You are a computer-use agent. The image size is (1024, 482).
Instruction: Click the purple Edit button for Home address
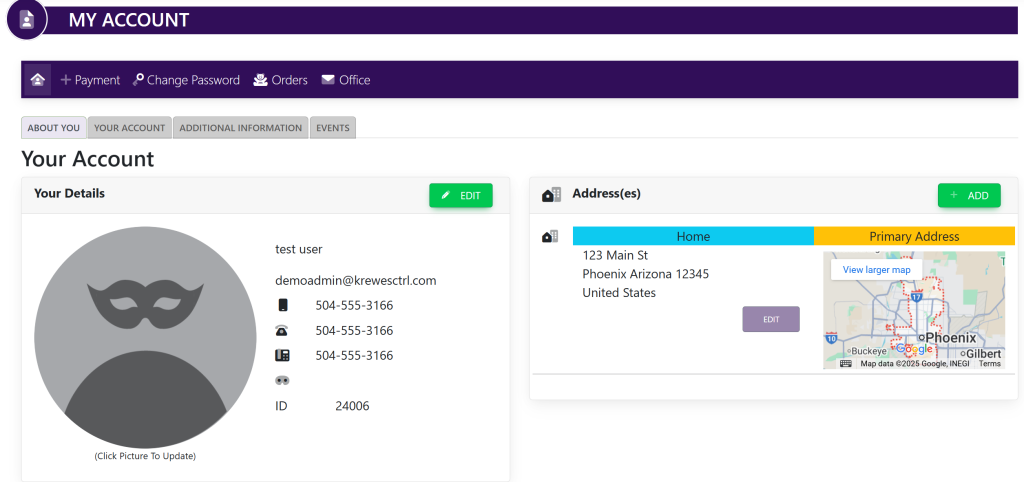(771, 319)
